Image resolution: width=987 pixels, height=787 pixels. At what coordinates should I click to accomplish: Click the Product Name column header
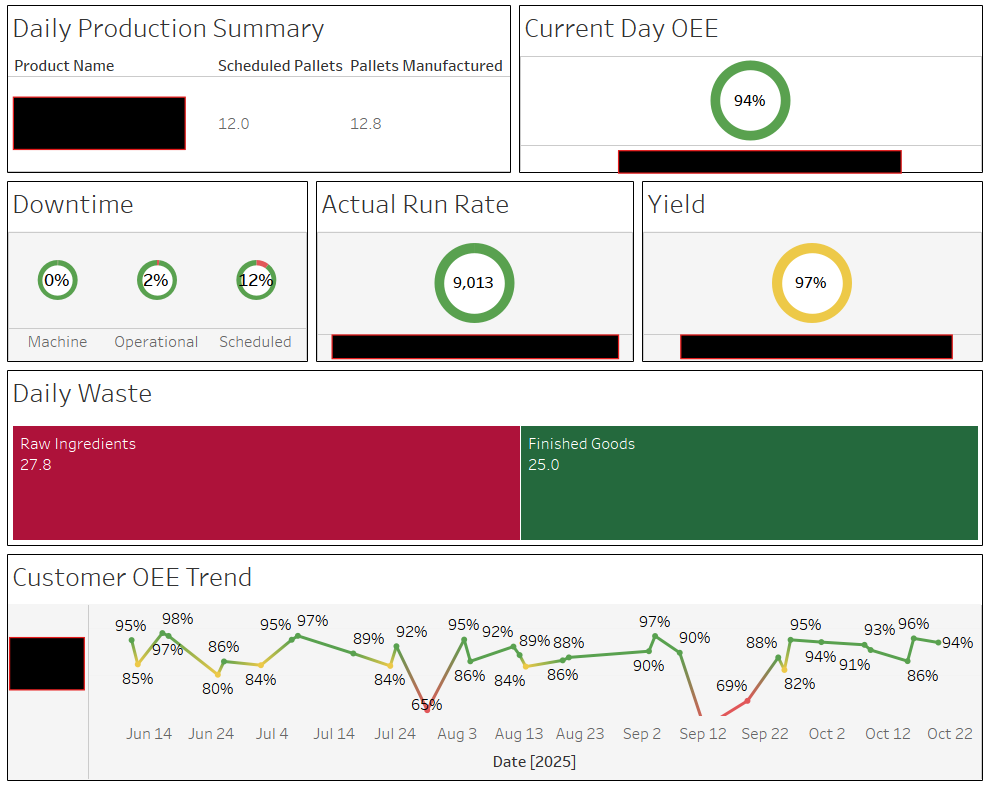tap(64, 66)
